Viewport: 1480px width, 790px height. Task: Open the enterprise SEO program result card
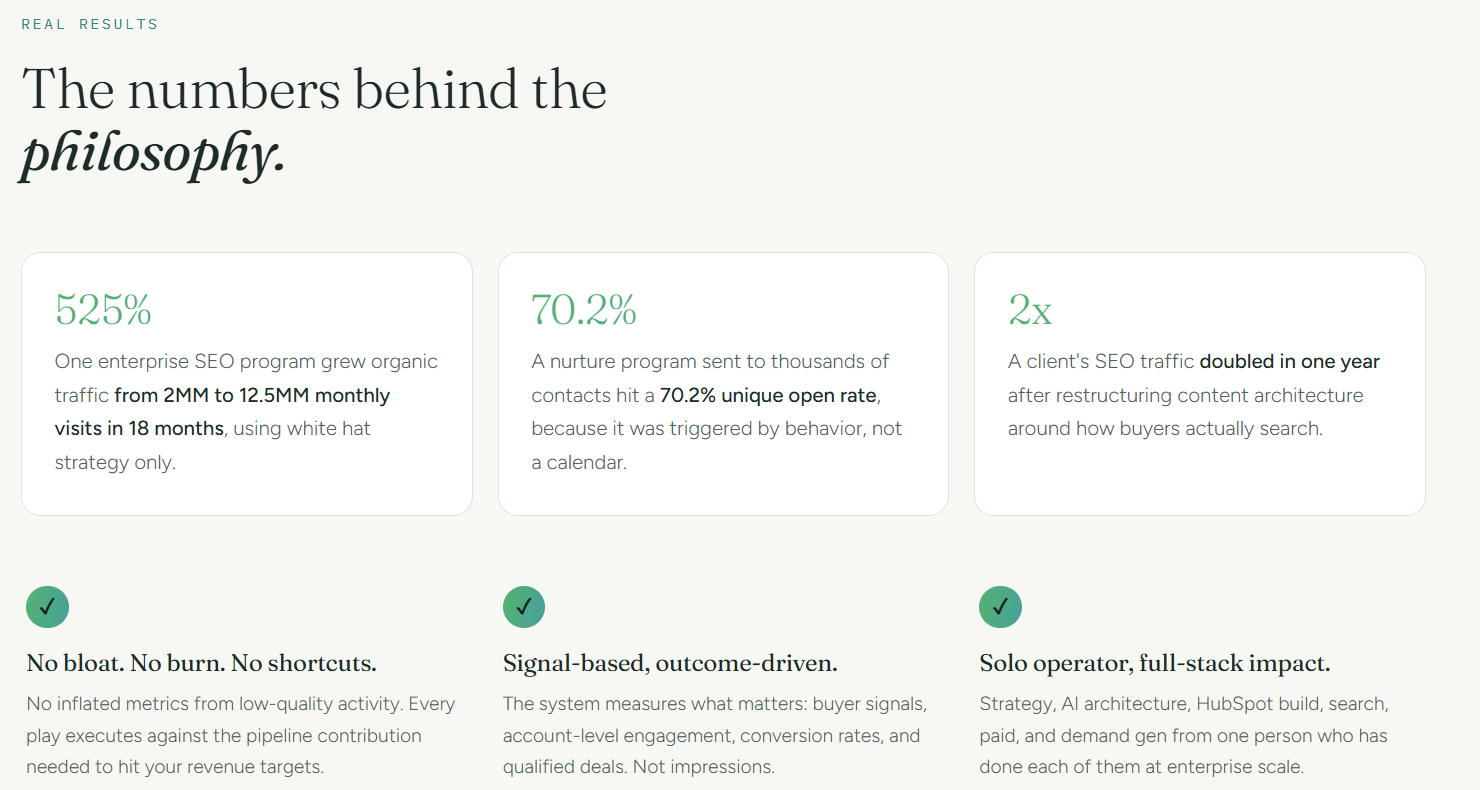[x=247, y=384]
